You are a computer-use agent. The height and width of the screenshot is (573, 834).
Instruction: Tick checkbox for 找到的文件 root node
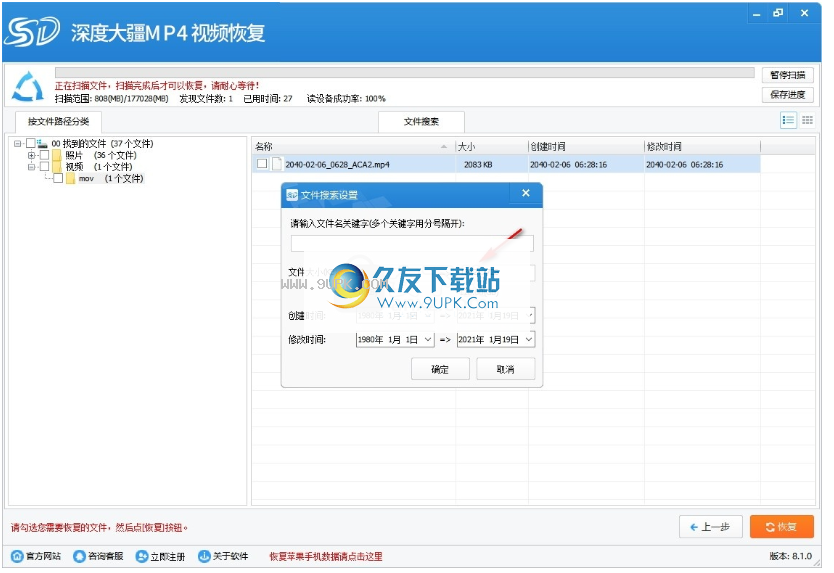[31, 143]
